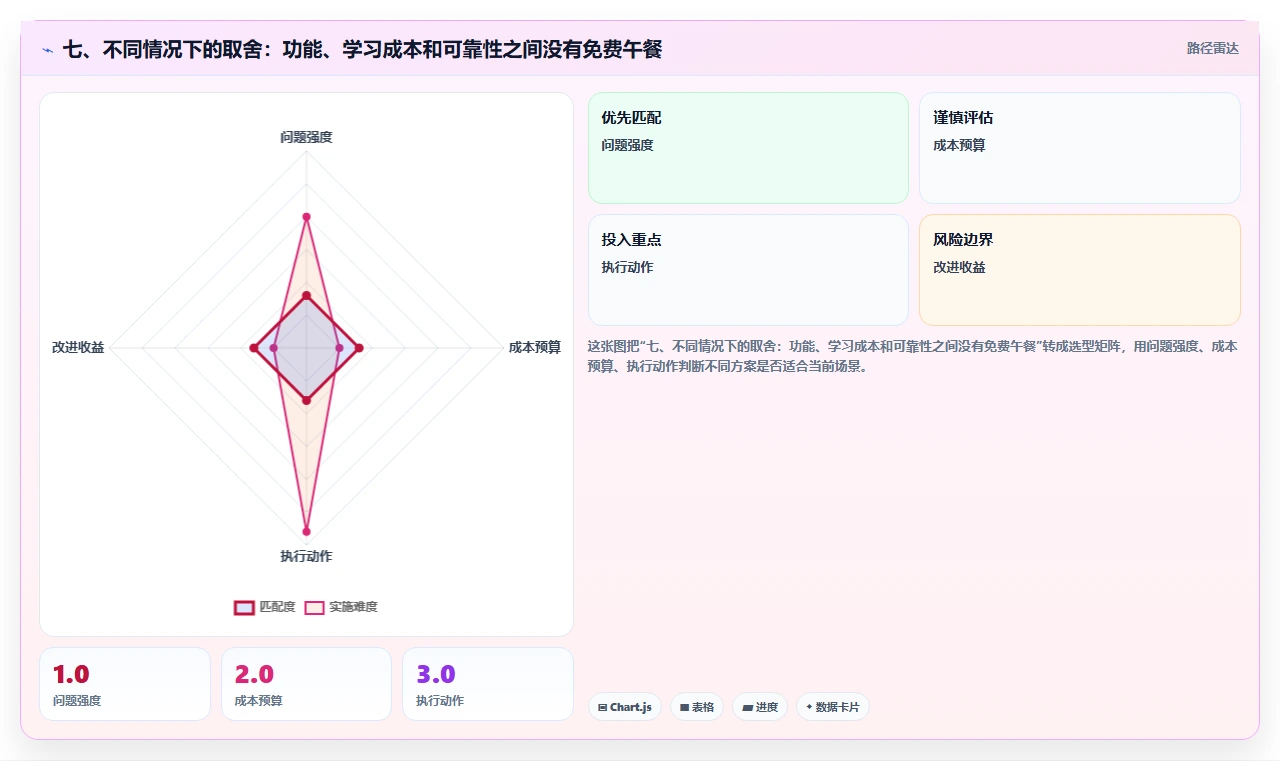Click the description paragraph beginning 这张图把
Image resolution: width=1280 pixels, height=761 pixels.
pos(913,356)
